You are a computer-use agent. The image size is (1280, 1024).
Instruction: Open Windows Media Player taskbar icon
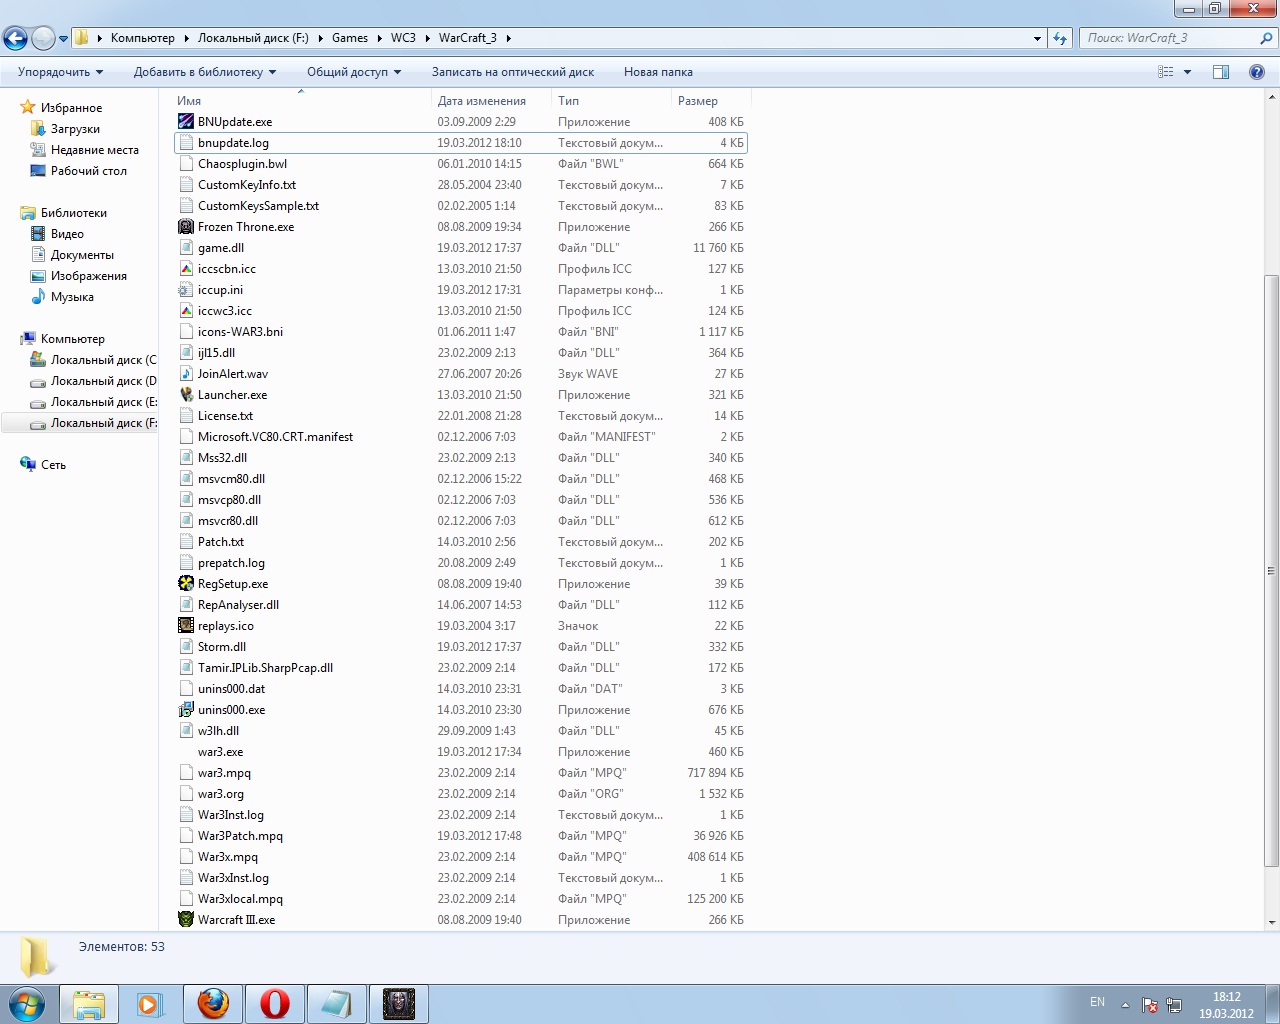click(151, 1004)
